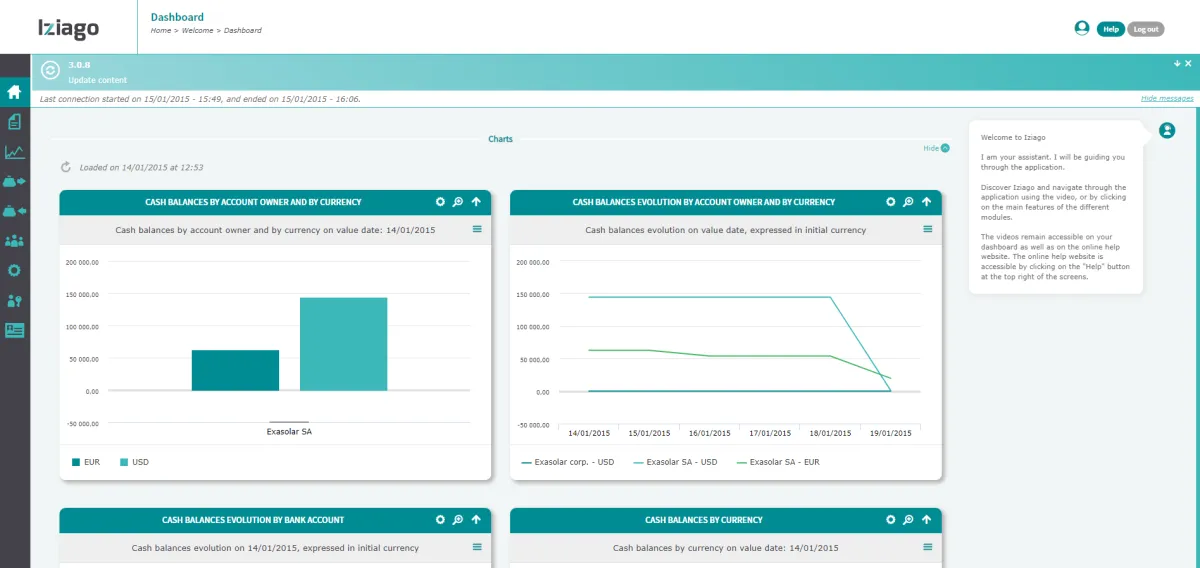Open the line chart icon in the sidebar
The width and height of the screenshot is (1200, 568).
pos(15,152)
